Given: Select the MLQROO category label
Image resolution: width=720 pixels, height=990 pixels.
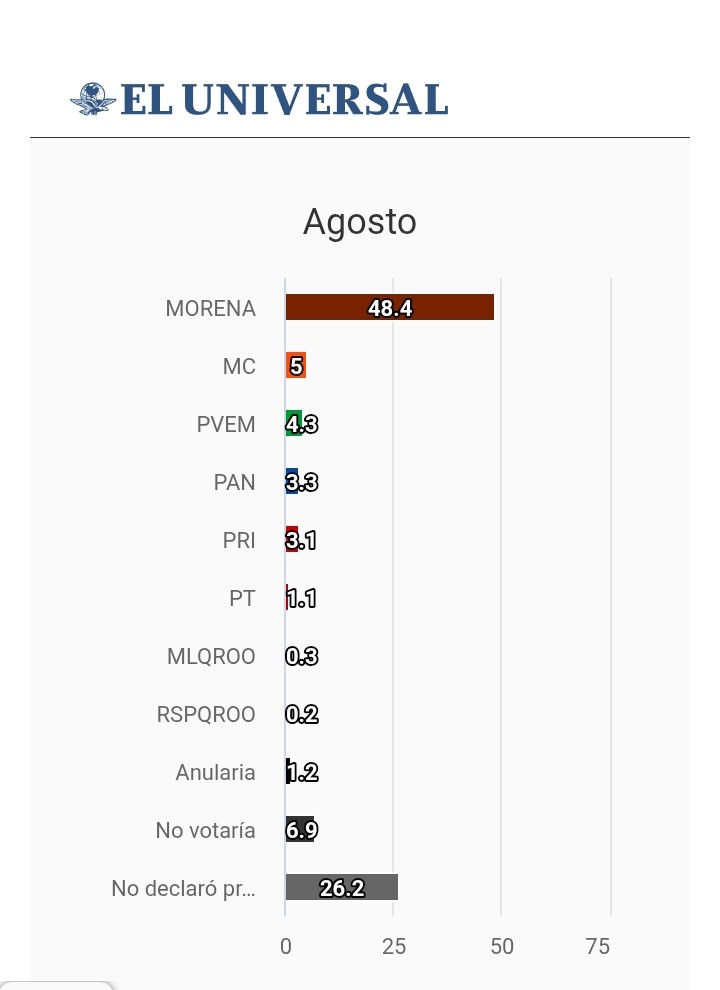Looking at the screenshot, I should pyautogui.click(x=211, y=656).
